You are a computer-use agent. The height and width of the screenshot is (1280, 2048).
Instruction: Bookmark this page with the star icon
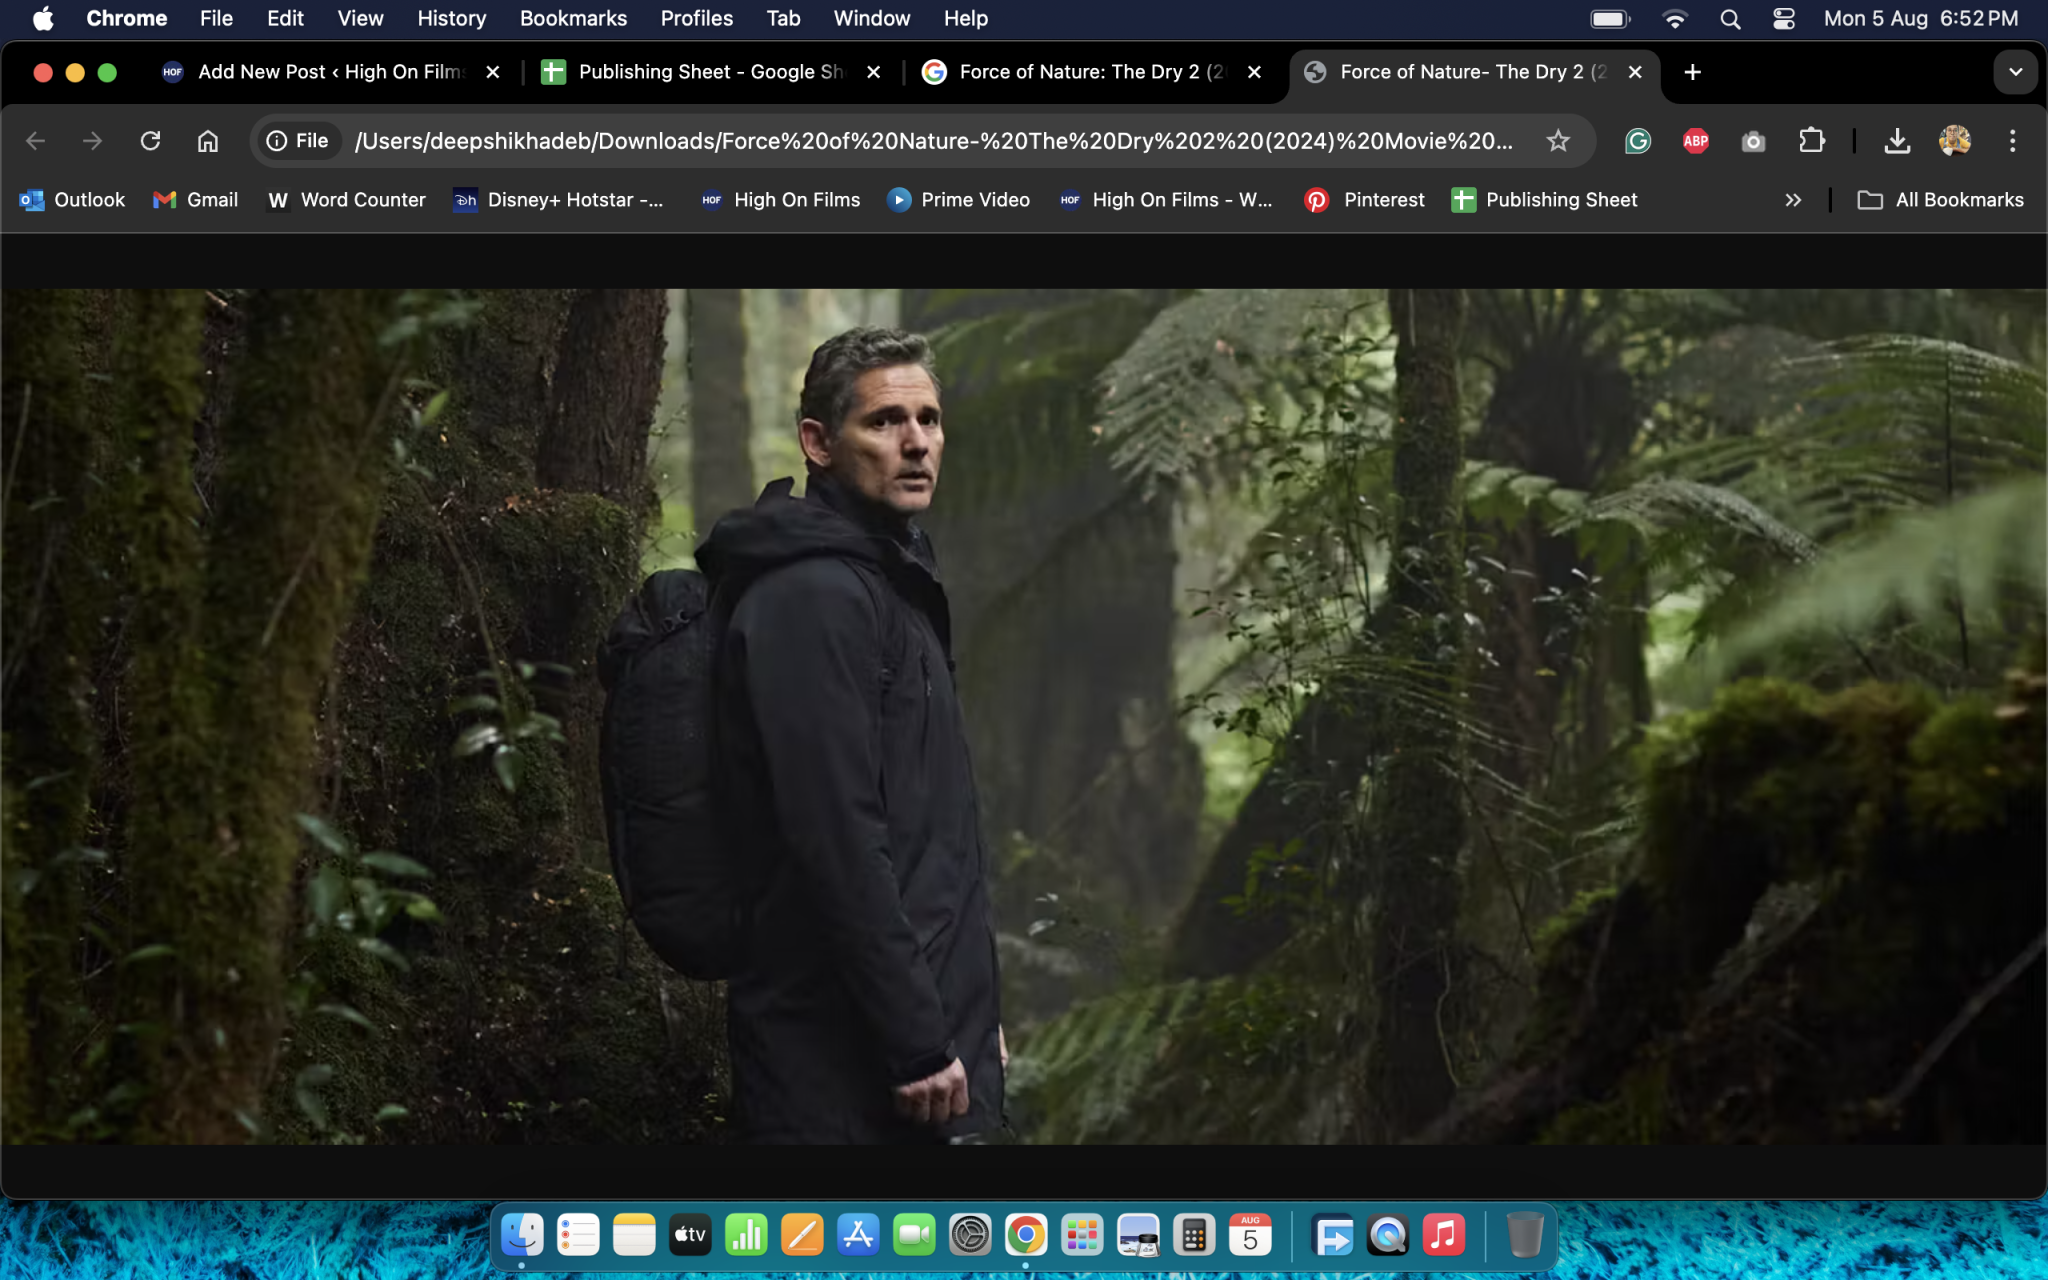[1558, 141]
